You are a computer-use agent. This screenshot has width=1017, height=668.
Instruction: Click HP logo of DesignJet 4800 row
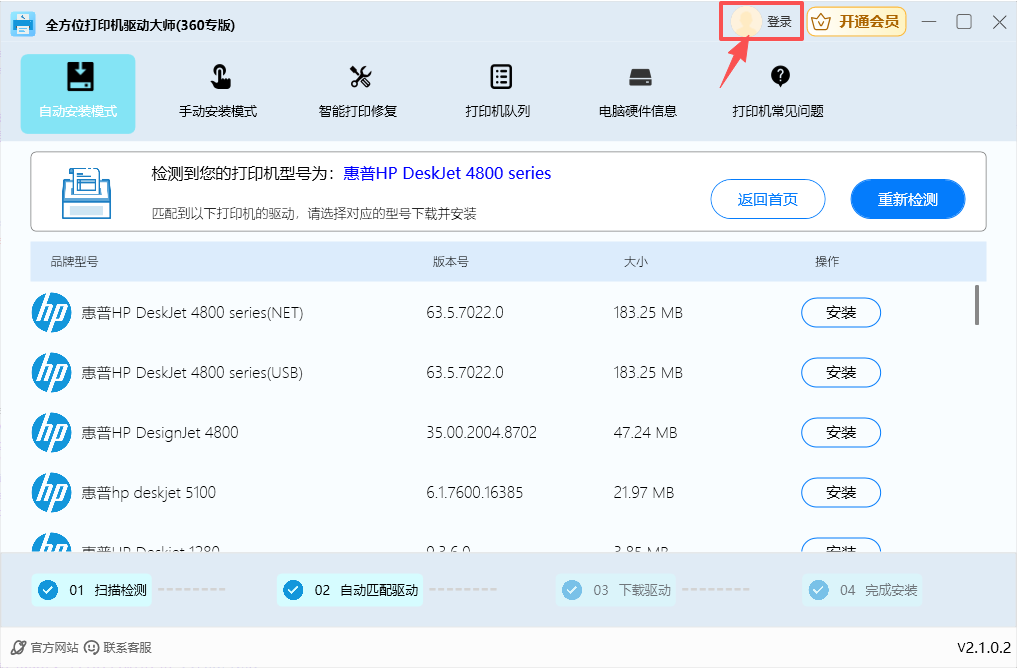click(x=51, y=433)
